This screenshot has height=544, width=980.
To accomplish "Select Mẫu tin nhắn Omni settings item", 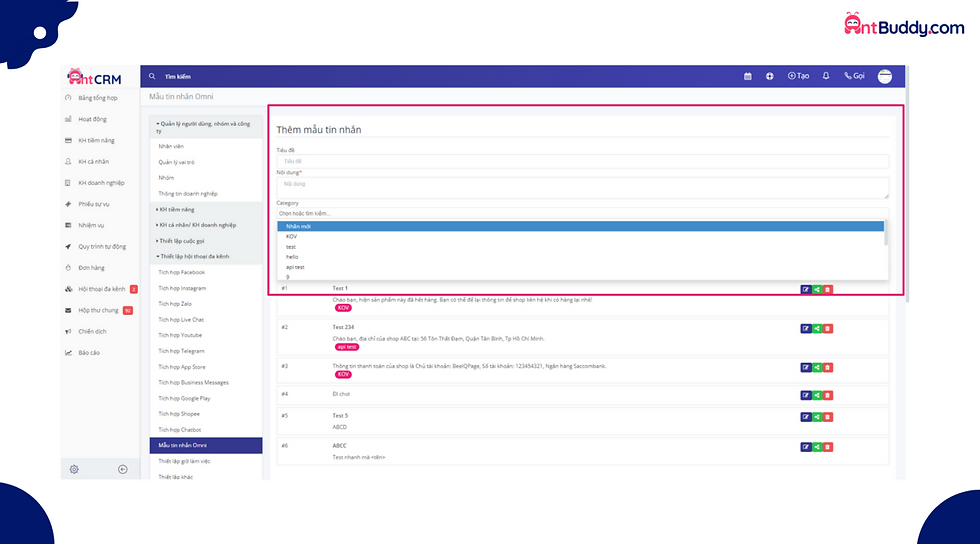I will 206,445.
